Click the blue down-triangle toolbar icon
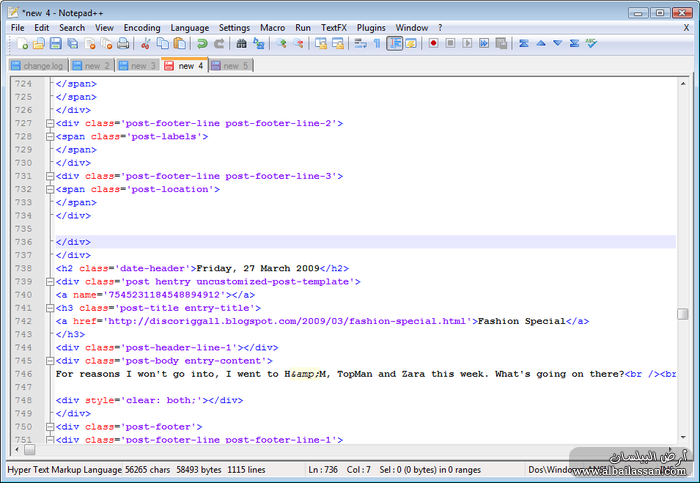 click(558, 43)
